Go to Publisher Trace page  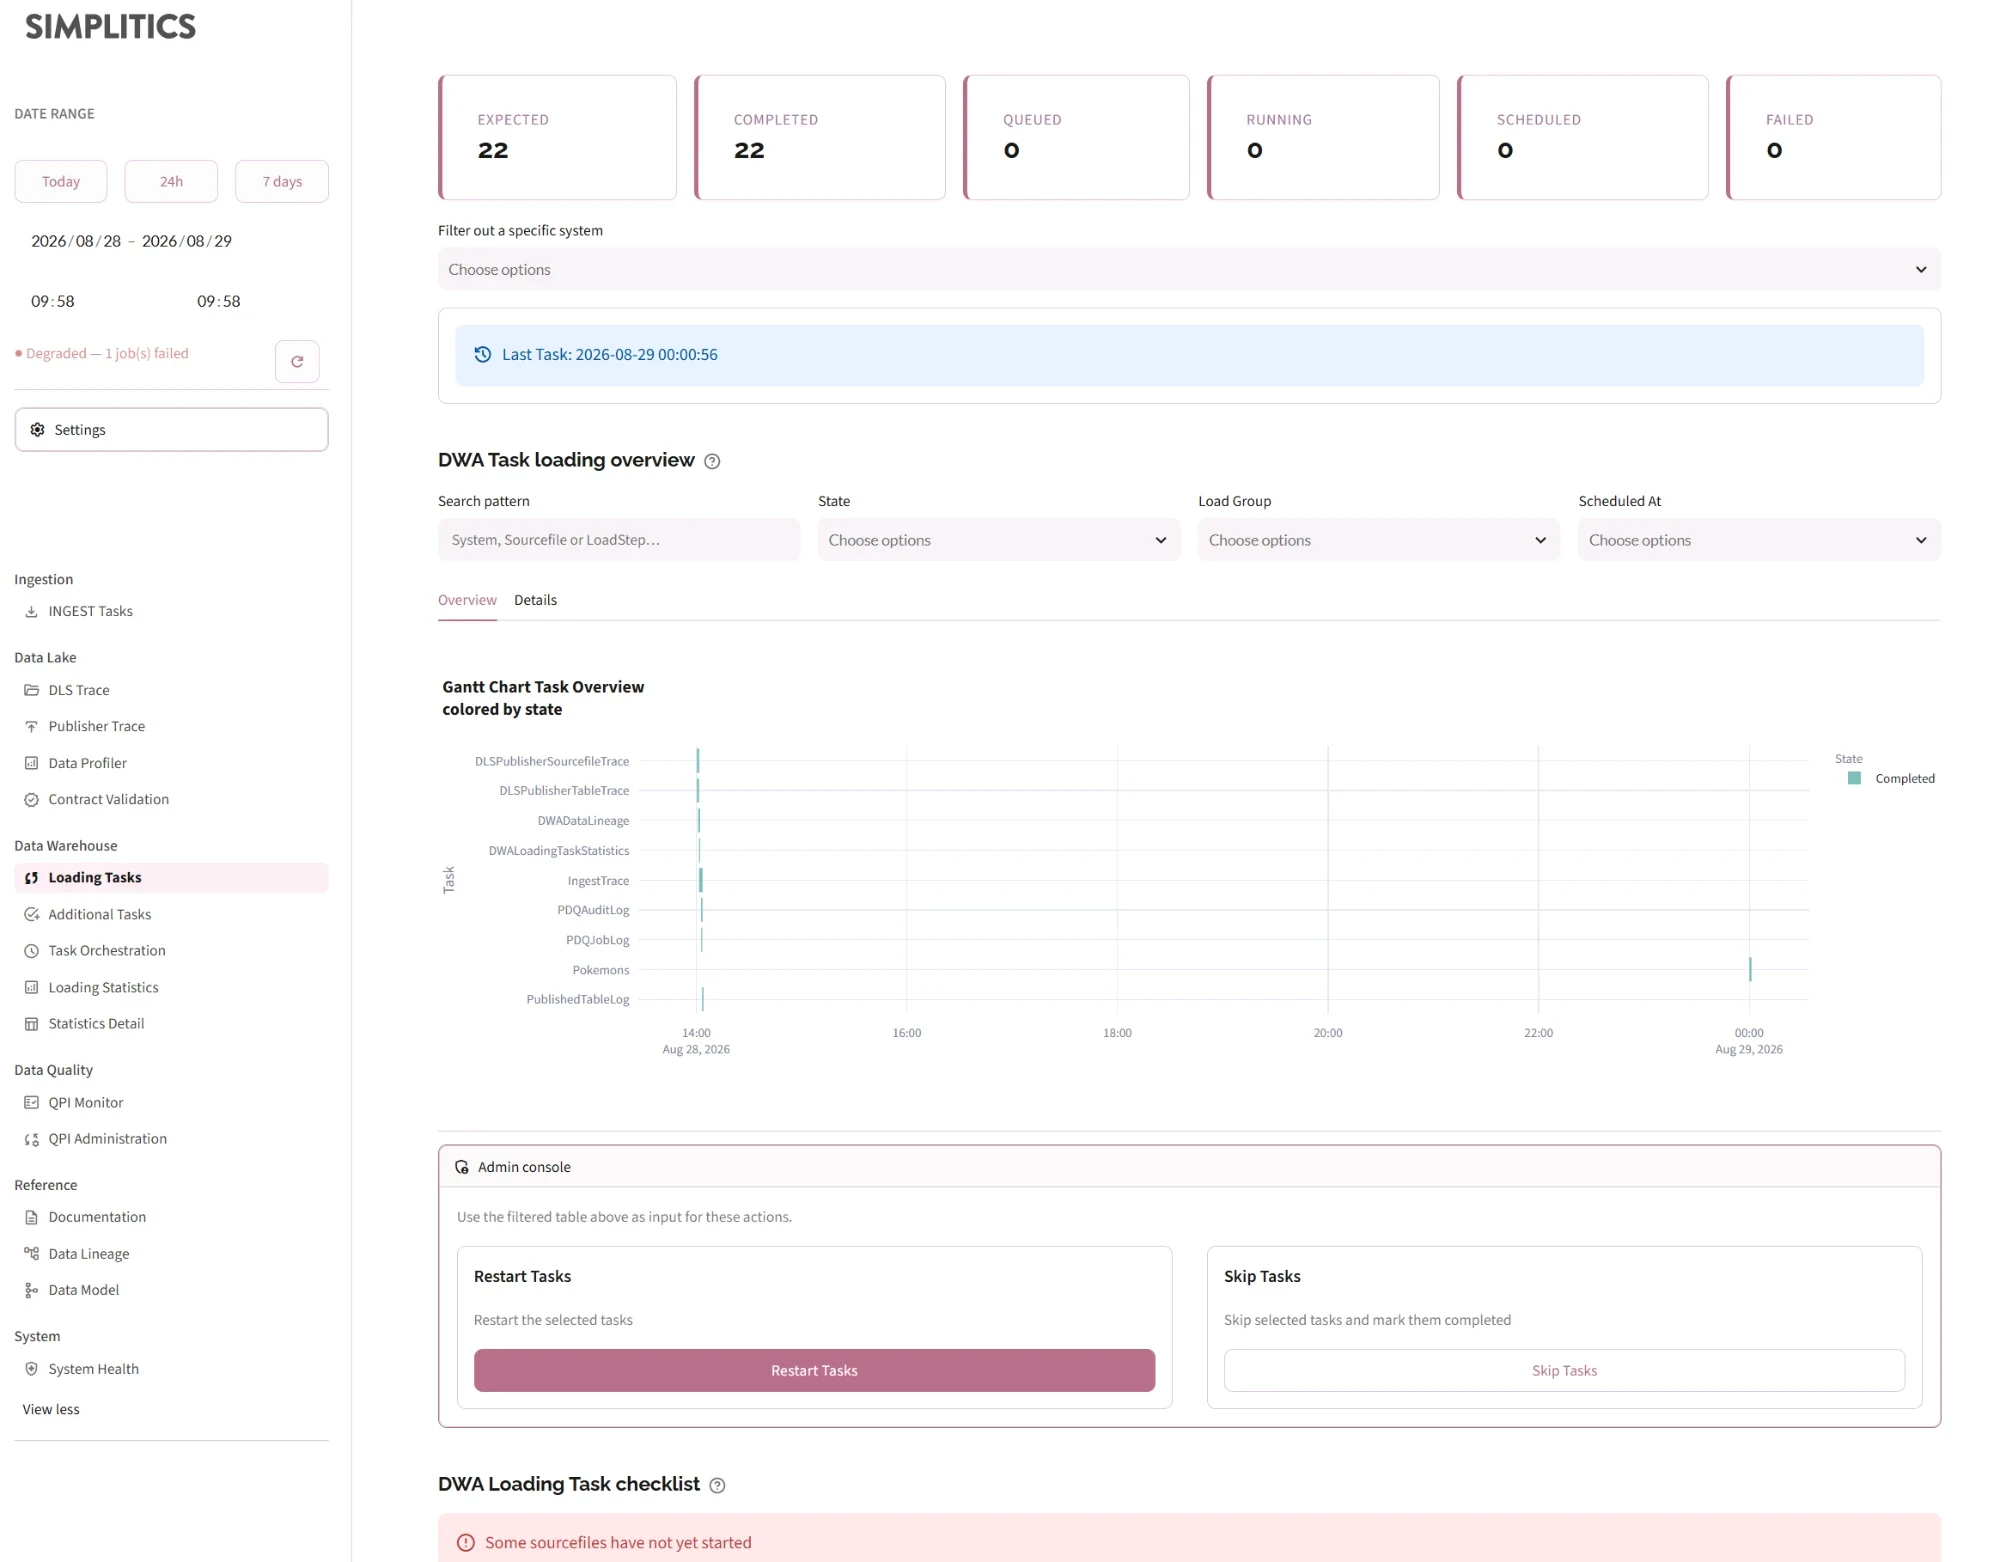[96, 726]
